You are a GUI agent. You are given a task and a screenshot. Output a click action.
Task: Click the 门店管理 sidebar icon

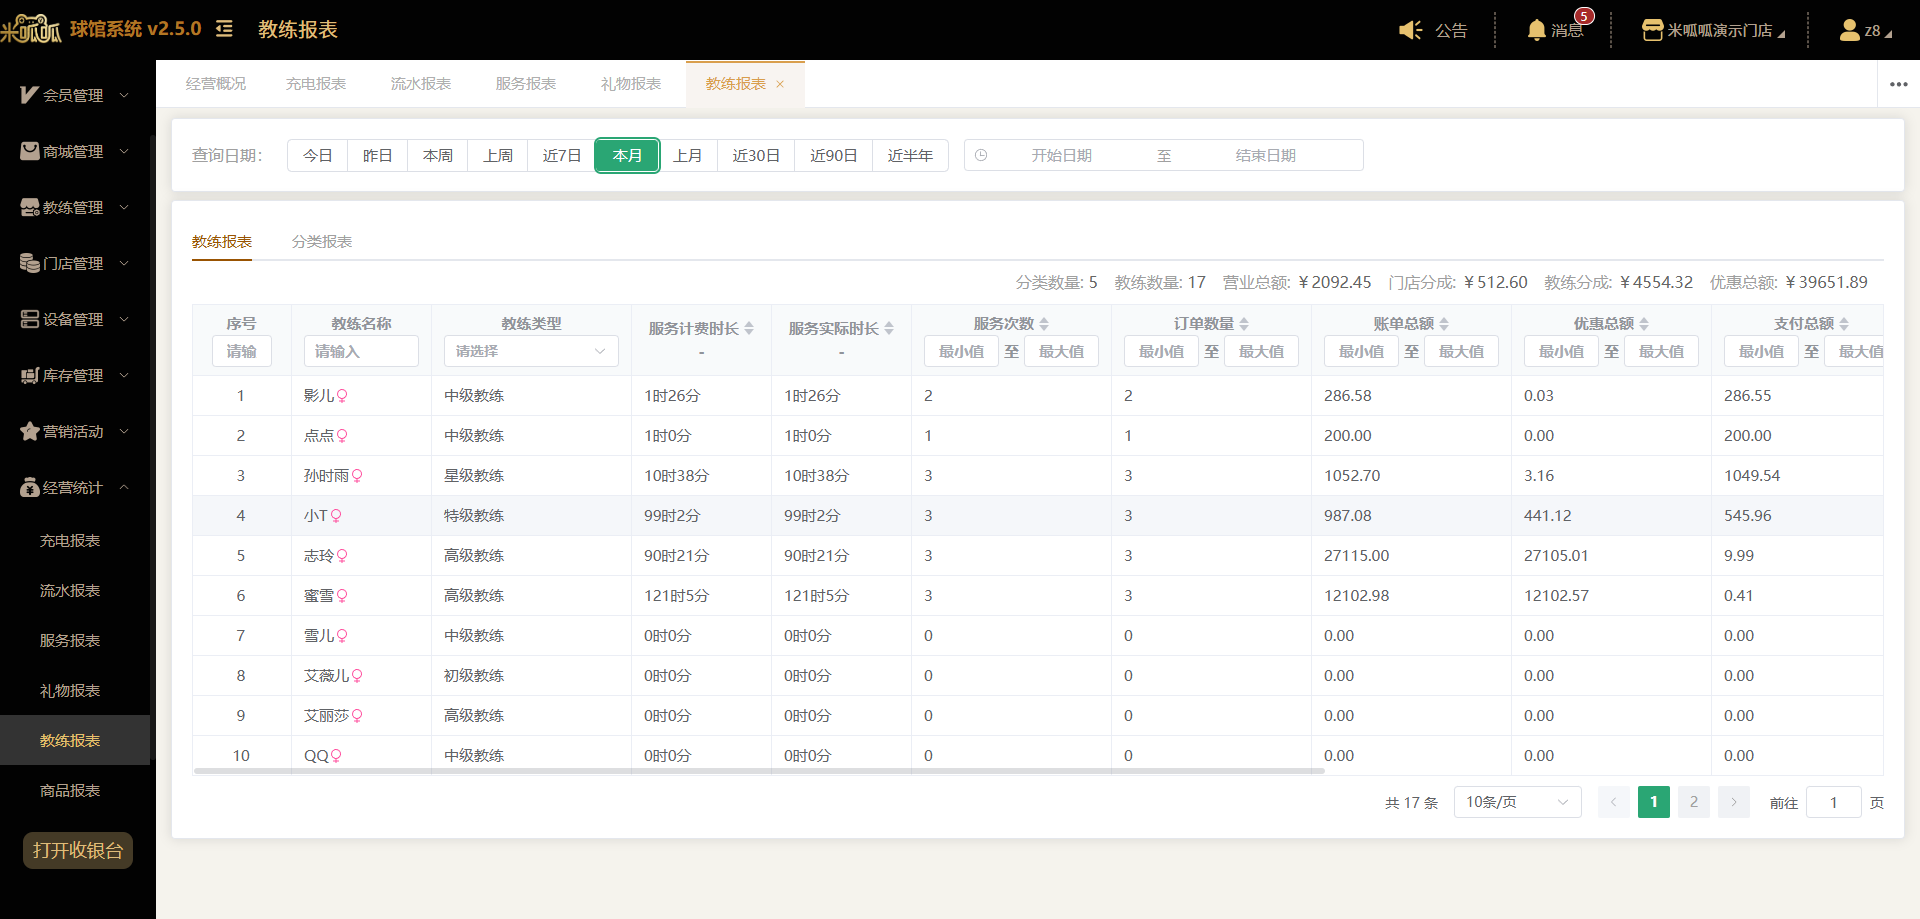point(29,263)
